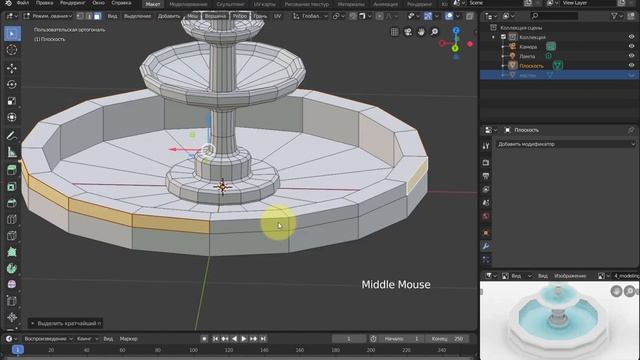Open the Кеинг keying dropdown

click(x=88, y=339)
